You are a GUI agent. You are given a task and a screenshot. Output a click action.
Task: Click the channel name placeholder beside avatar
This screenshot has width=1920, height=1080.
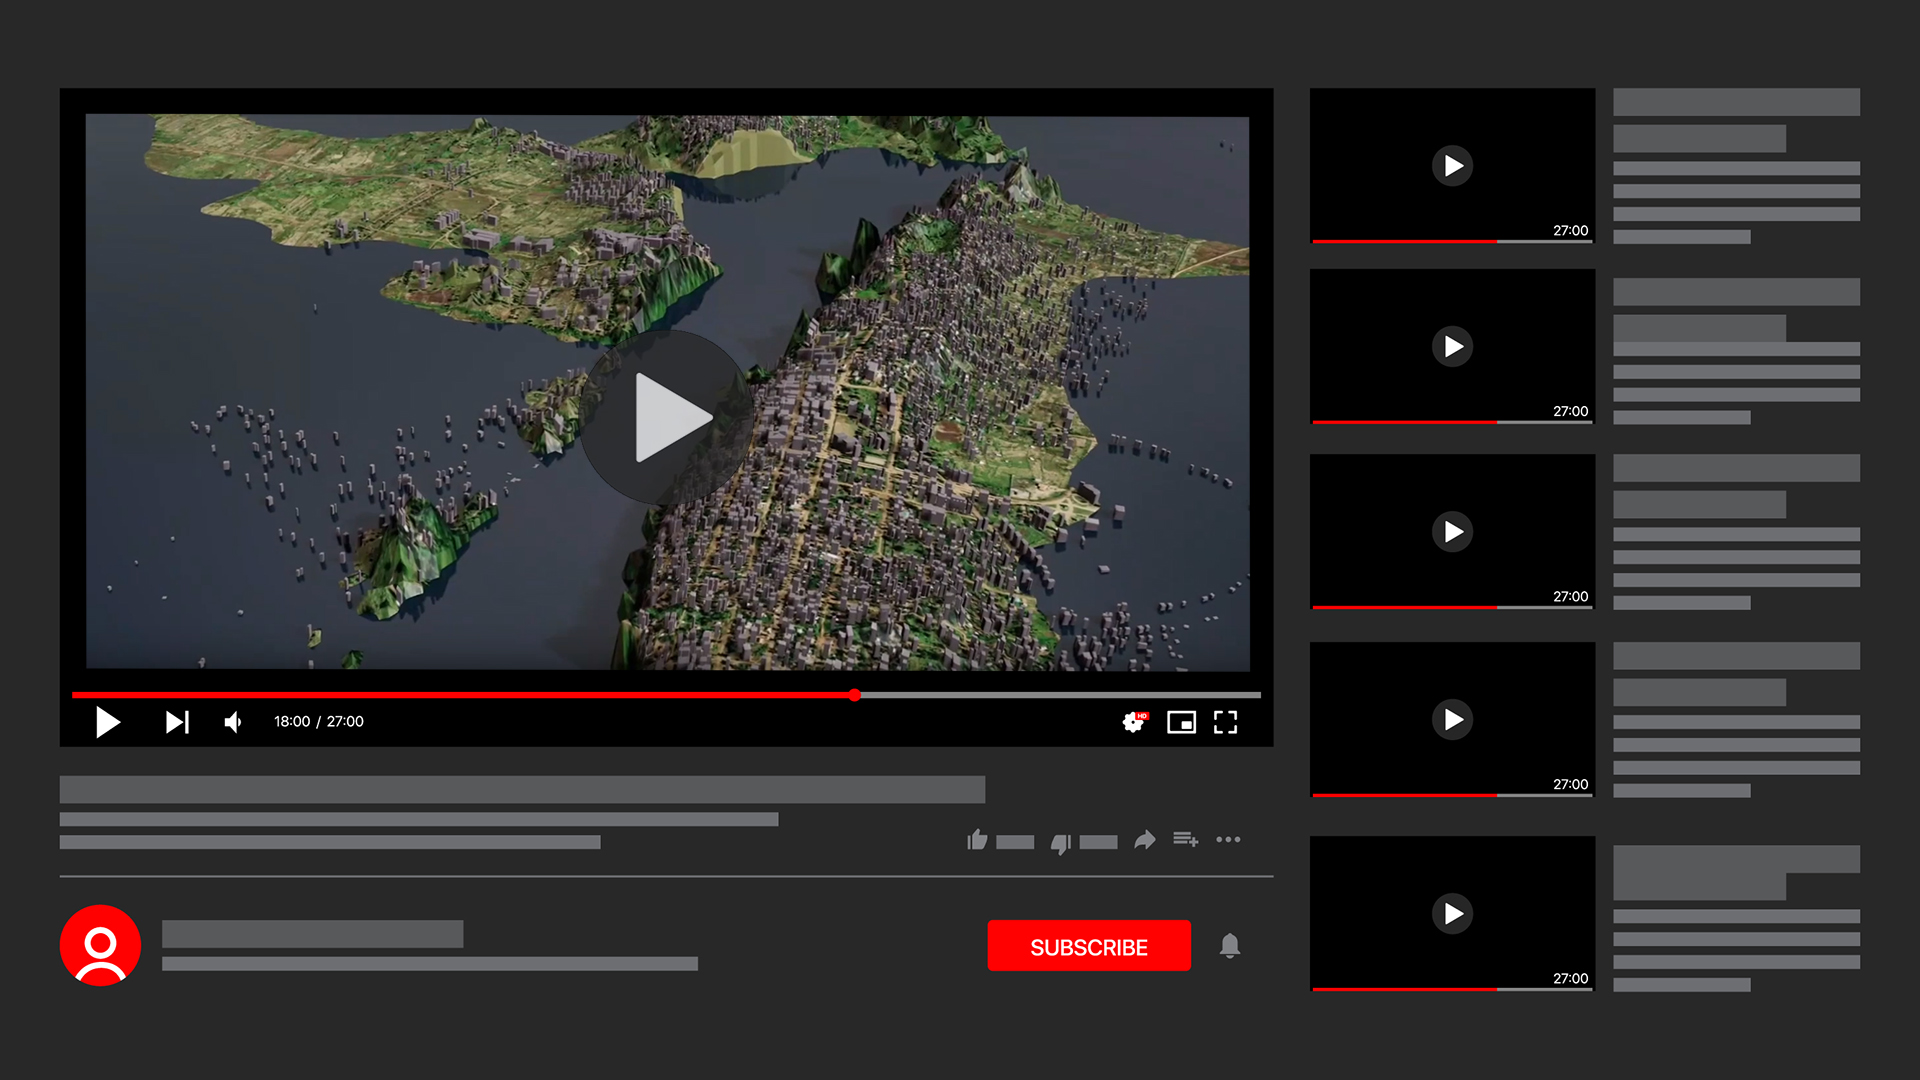pyautogui.click(x=312, y=934)
